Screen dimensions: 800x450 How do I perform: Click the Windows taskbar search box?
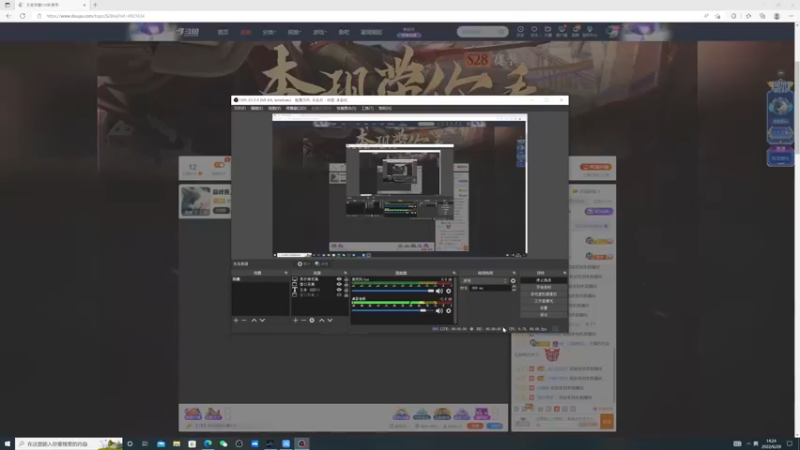tap(69, 444)
